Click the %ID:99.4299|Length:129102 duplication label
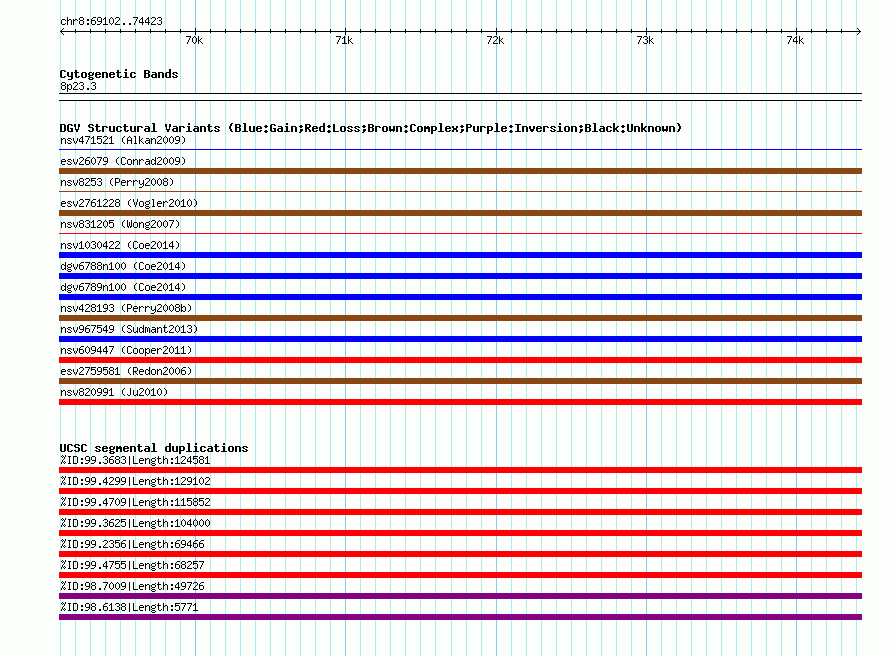Screen dimensions: 890x656 coord(135,481)
